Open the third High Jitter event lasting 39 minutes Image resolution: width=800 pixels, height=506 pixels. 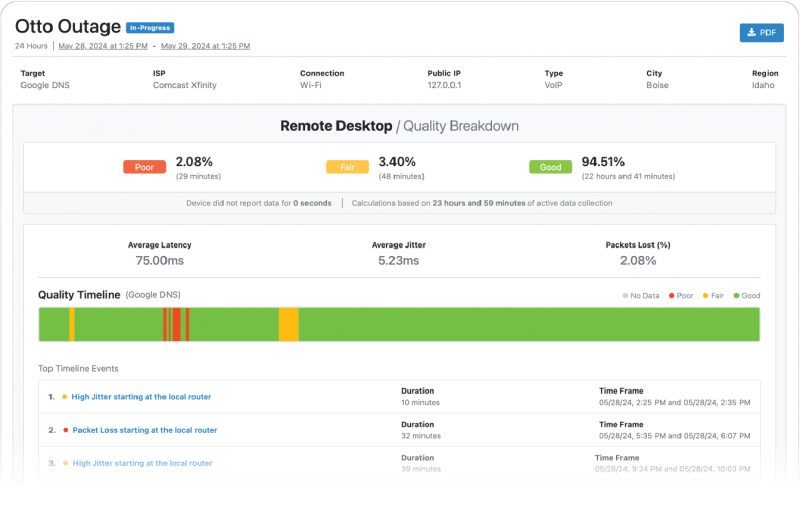pos(142,463)
